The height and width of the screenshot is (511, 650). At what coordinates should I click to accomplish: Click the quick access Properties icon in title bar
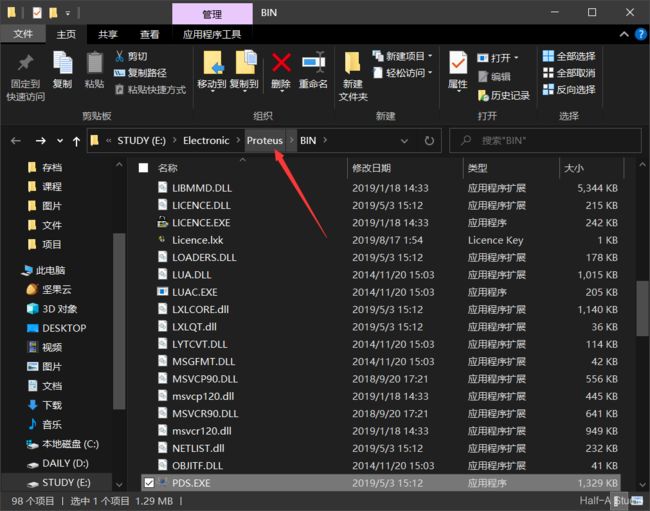[x=37, y=13]
